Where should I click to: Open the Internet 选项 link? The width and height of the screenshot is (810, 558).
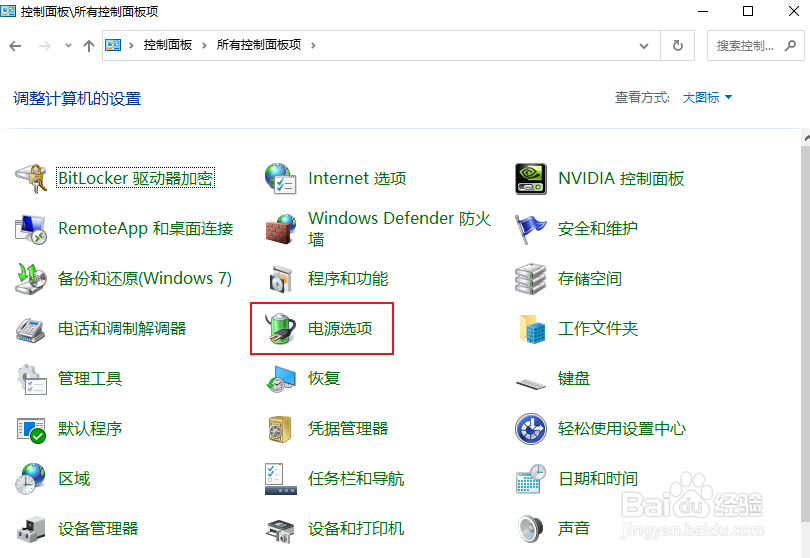[x=357, y=178]
